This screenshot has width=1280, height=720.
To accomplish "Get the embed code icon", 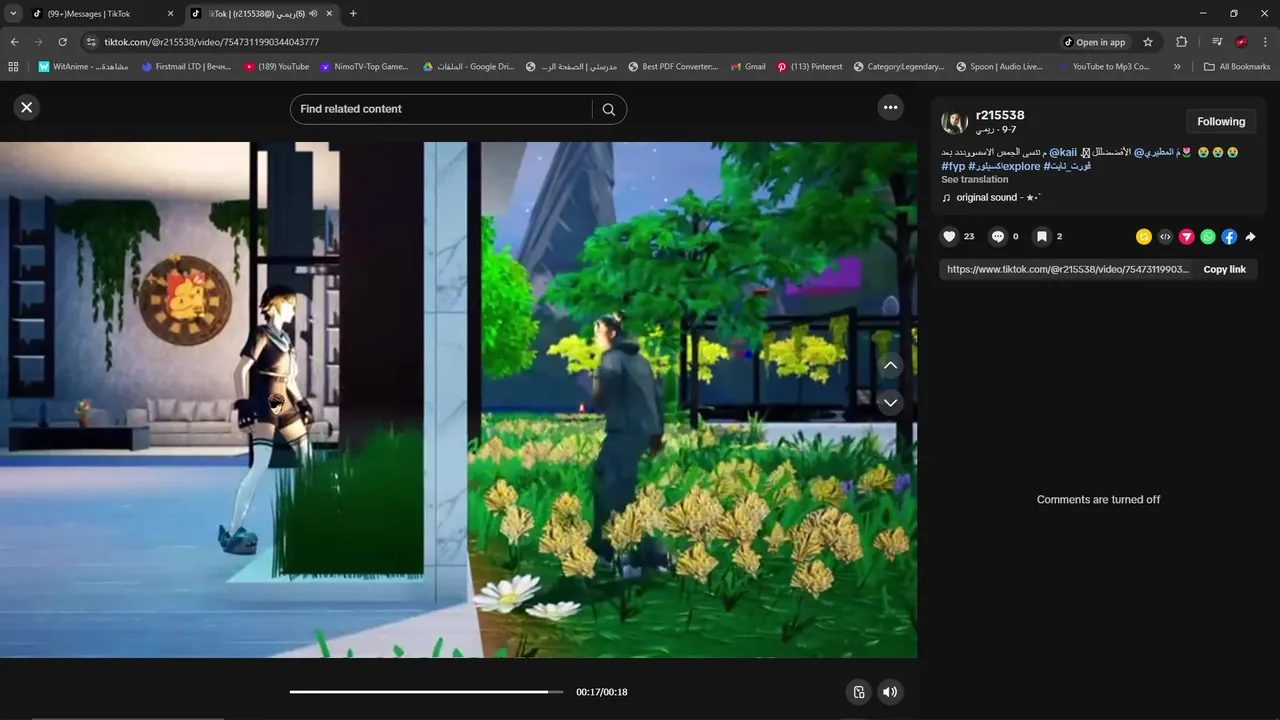I will pos(1165,237).
